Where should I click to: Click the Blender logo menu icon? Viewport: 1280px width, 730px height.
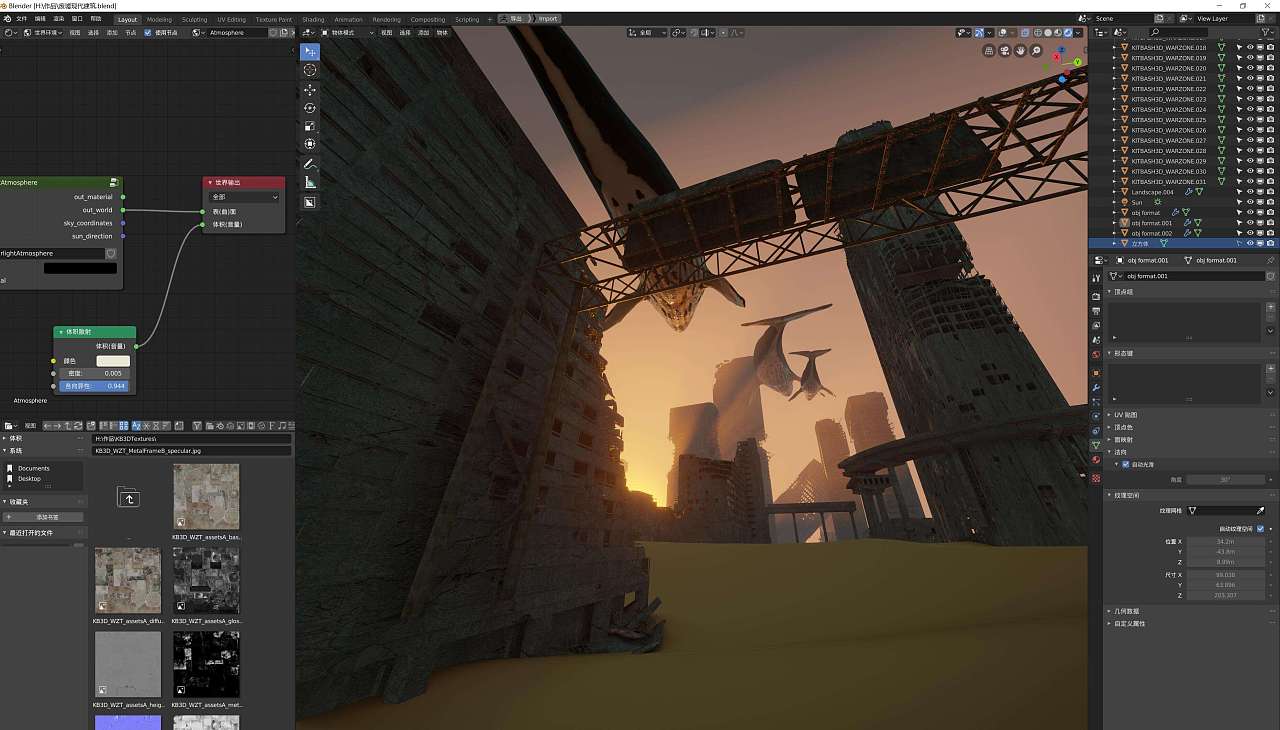tap(7, 19)
